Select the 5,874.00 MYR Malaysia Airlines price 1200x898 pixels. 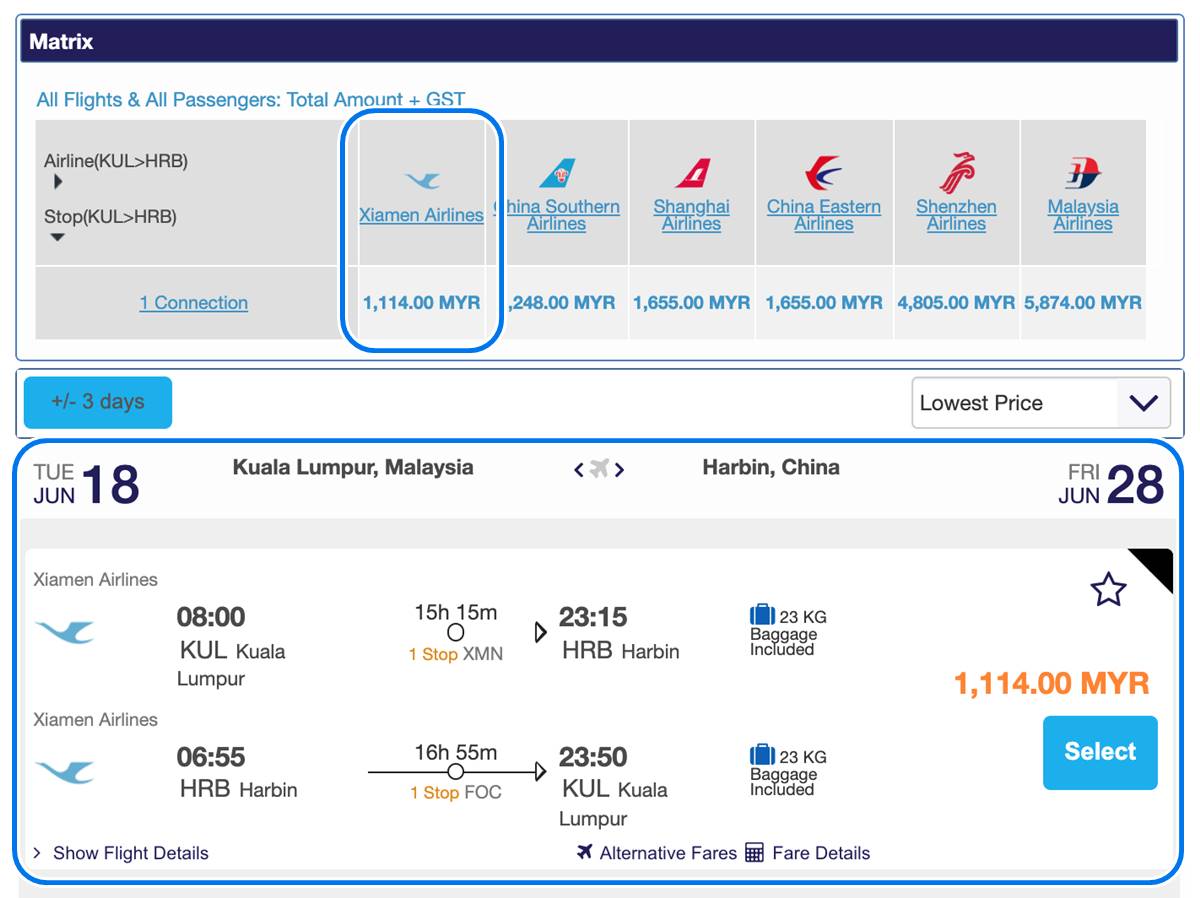[x=1083, y=303]
